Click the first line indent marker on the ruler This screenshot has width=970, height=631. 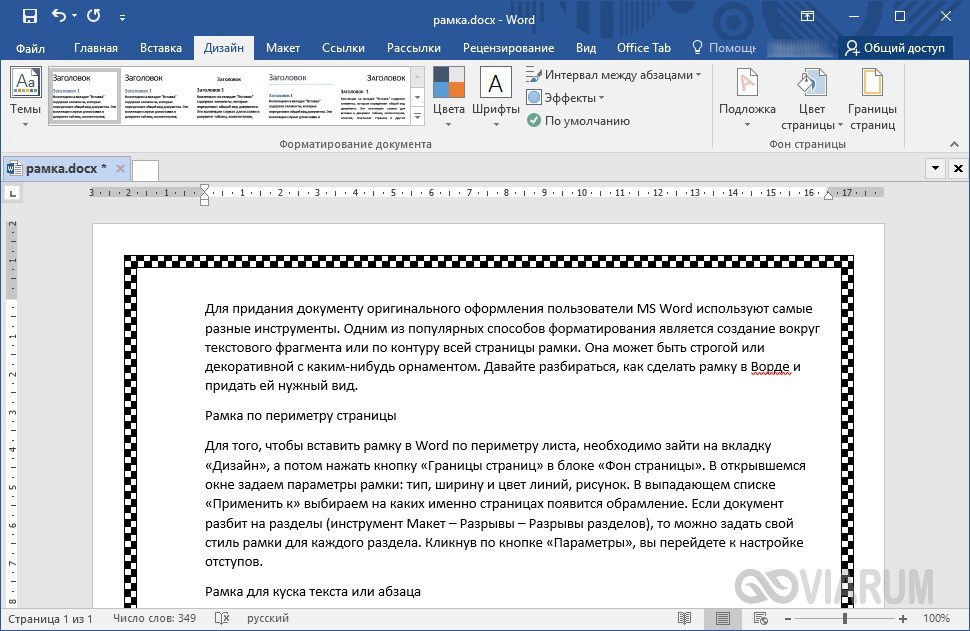coord(205,188)
